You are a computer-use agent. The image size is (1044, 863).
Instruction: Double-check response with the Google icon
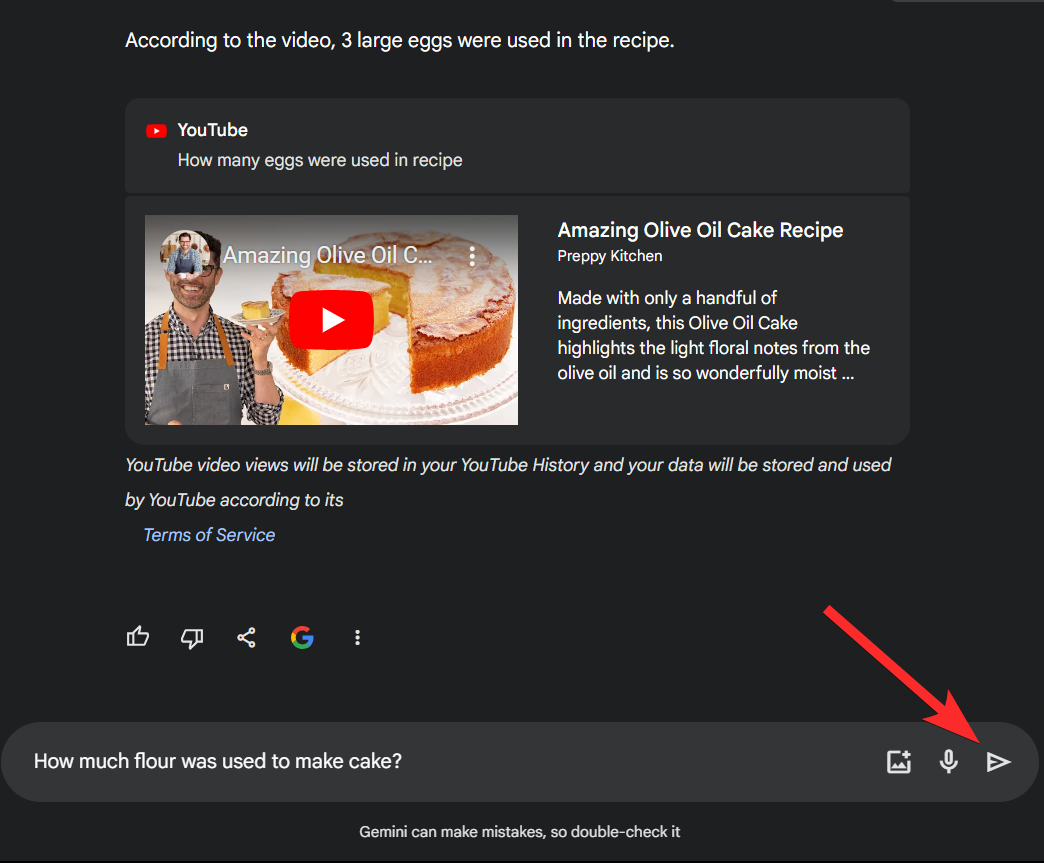[302, 637]
